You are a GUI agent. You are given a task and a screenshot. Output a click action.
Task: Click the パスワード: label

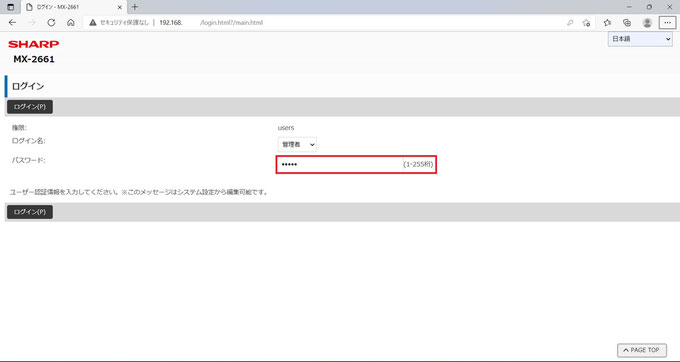(29, 160)
